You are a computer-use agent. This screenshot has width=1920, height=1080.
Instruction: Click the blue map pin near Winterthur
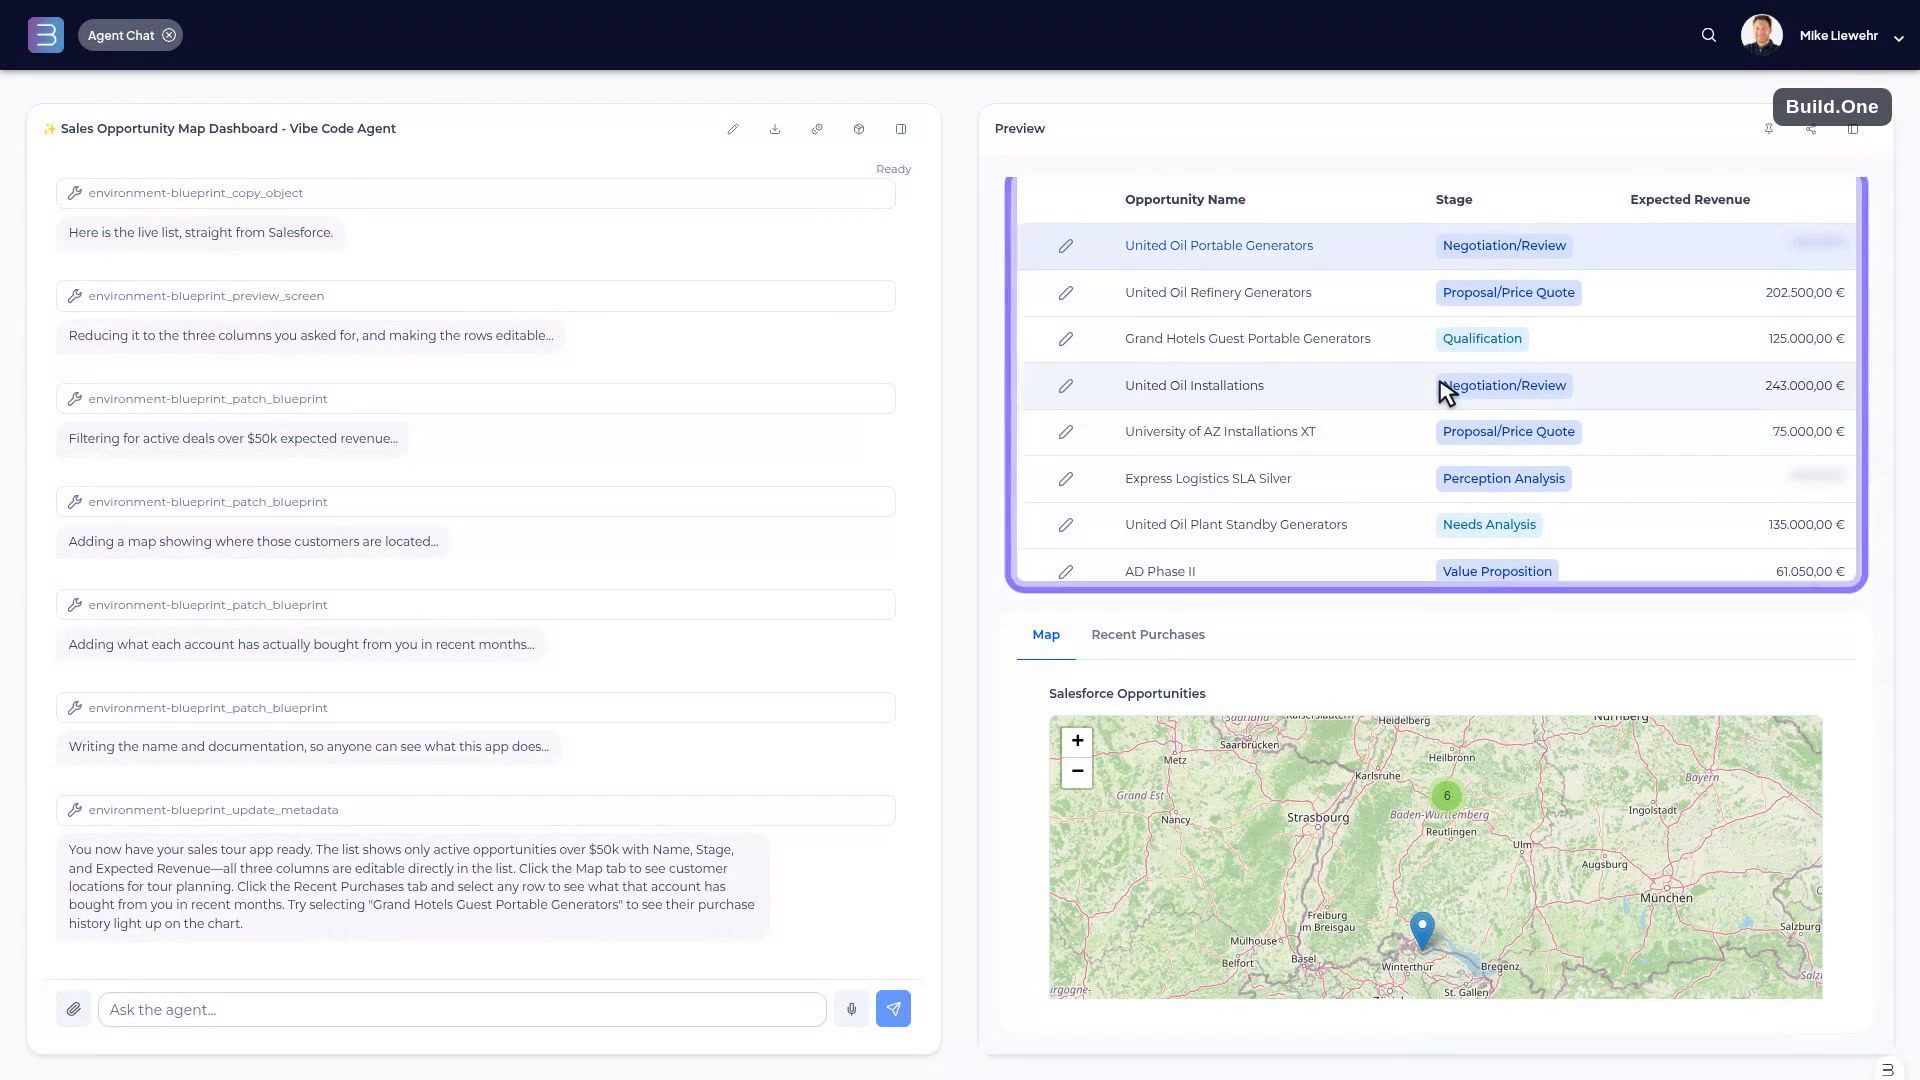1422,930
